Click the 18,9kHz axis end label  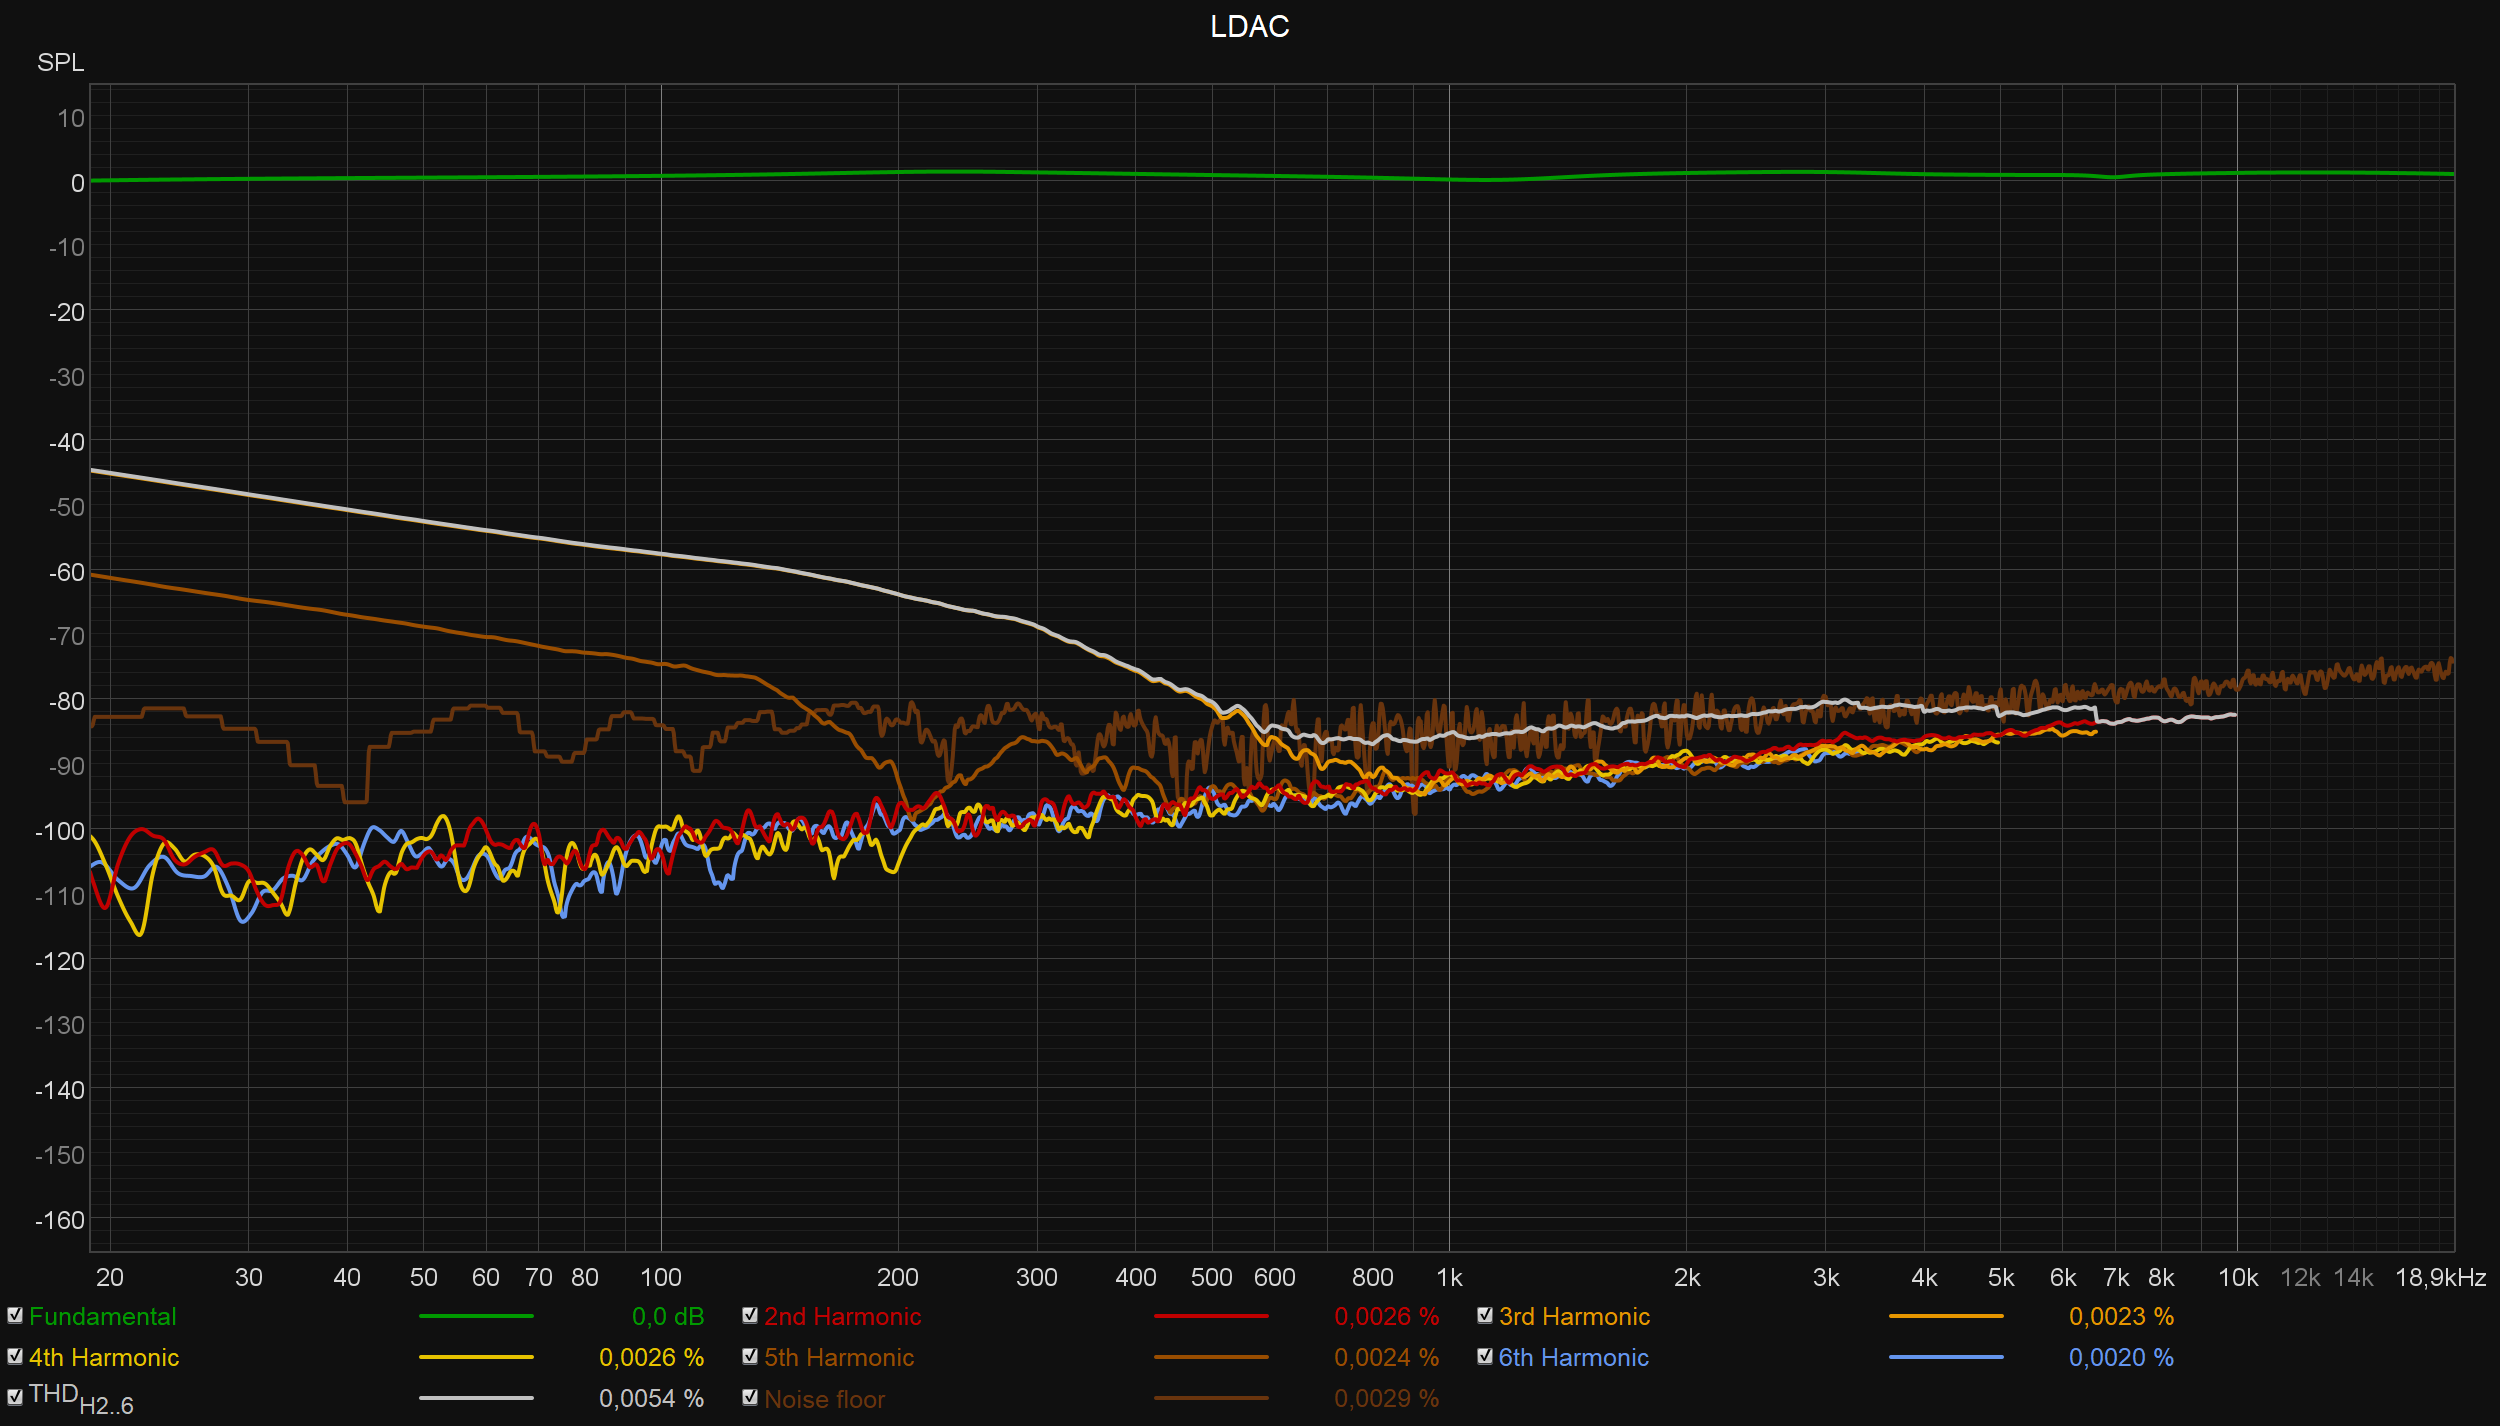point(2440,1278)
